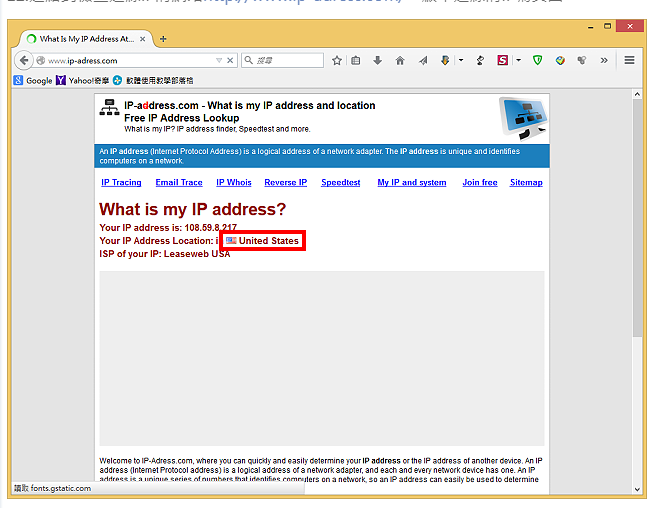
Task: Open a new tab with plus button
Action: click(x=163, y=39)
